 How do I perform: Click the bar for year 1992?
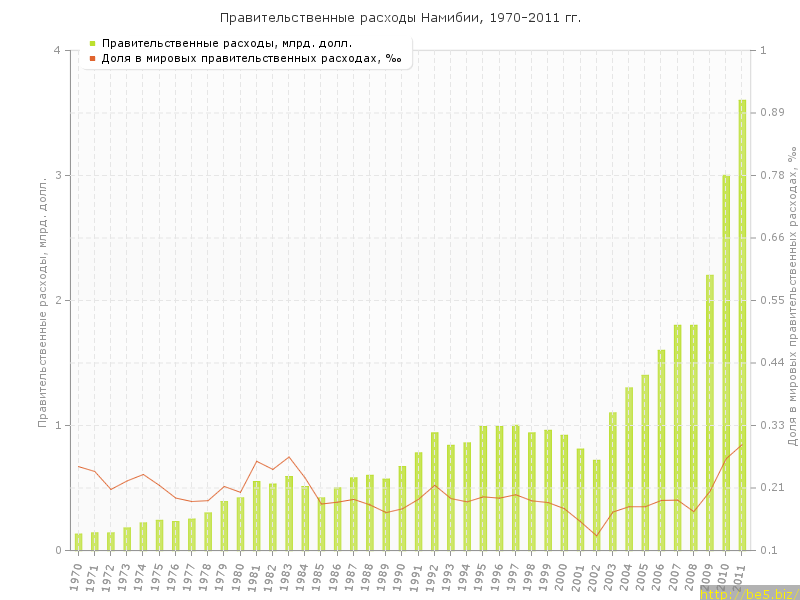click(x=435, y=491)
